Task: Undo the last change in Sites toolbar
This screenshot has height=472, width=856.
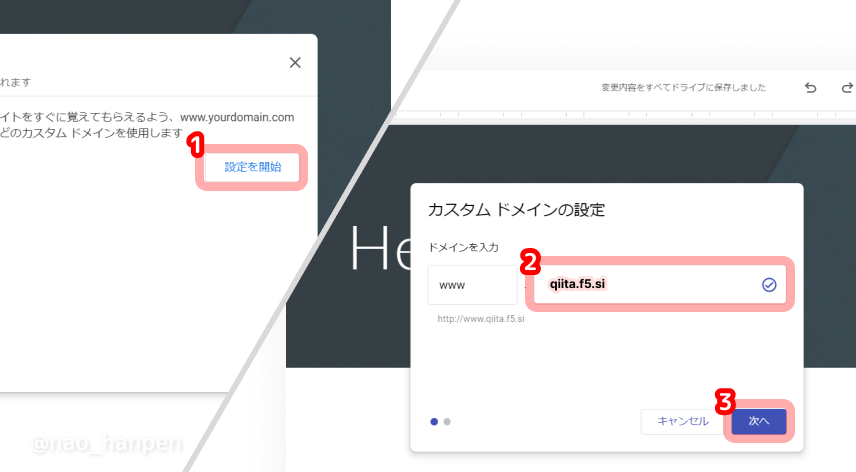Action: point(811,87)
